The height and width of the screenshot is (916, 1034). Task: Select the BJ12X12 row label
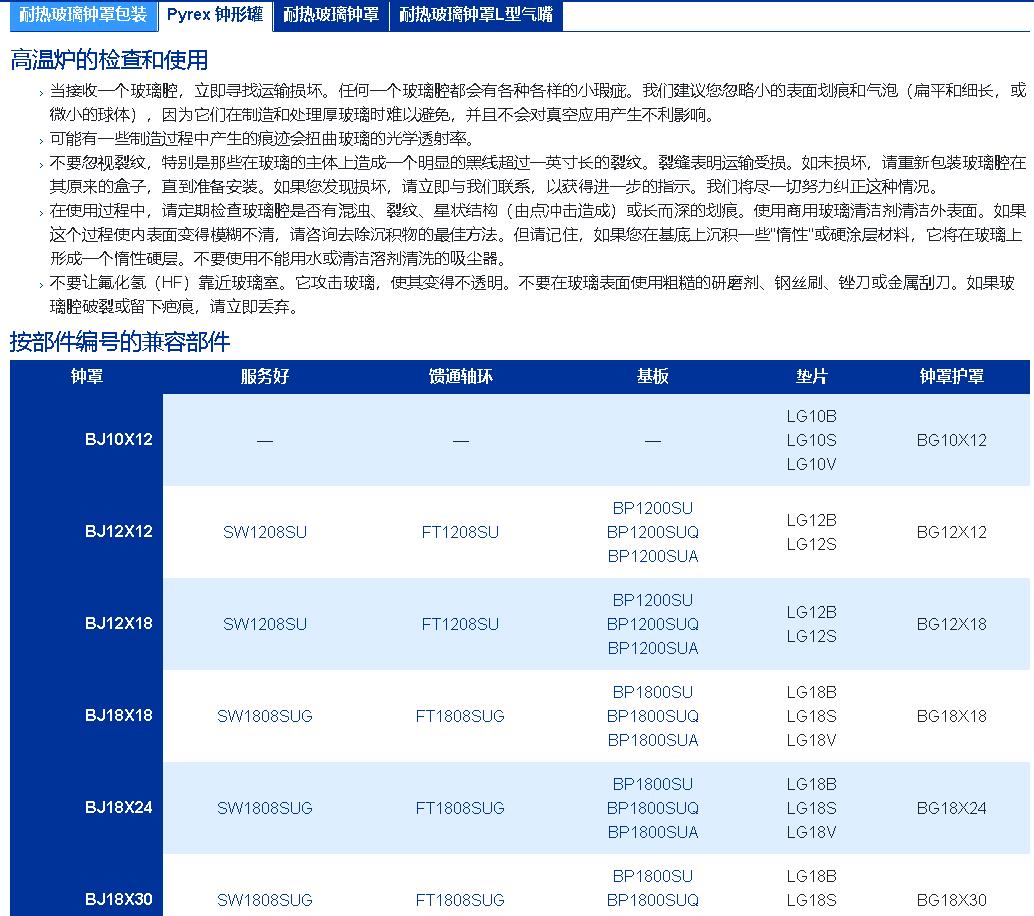119,532
